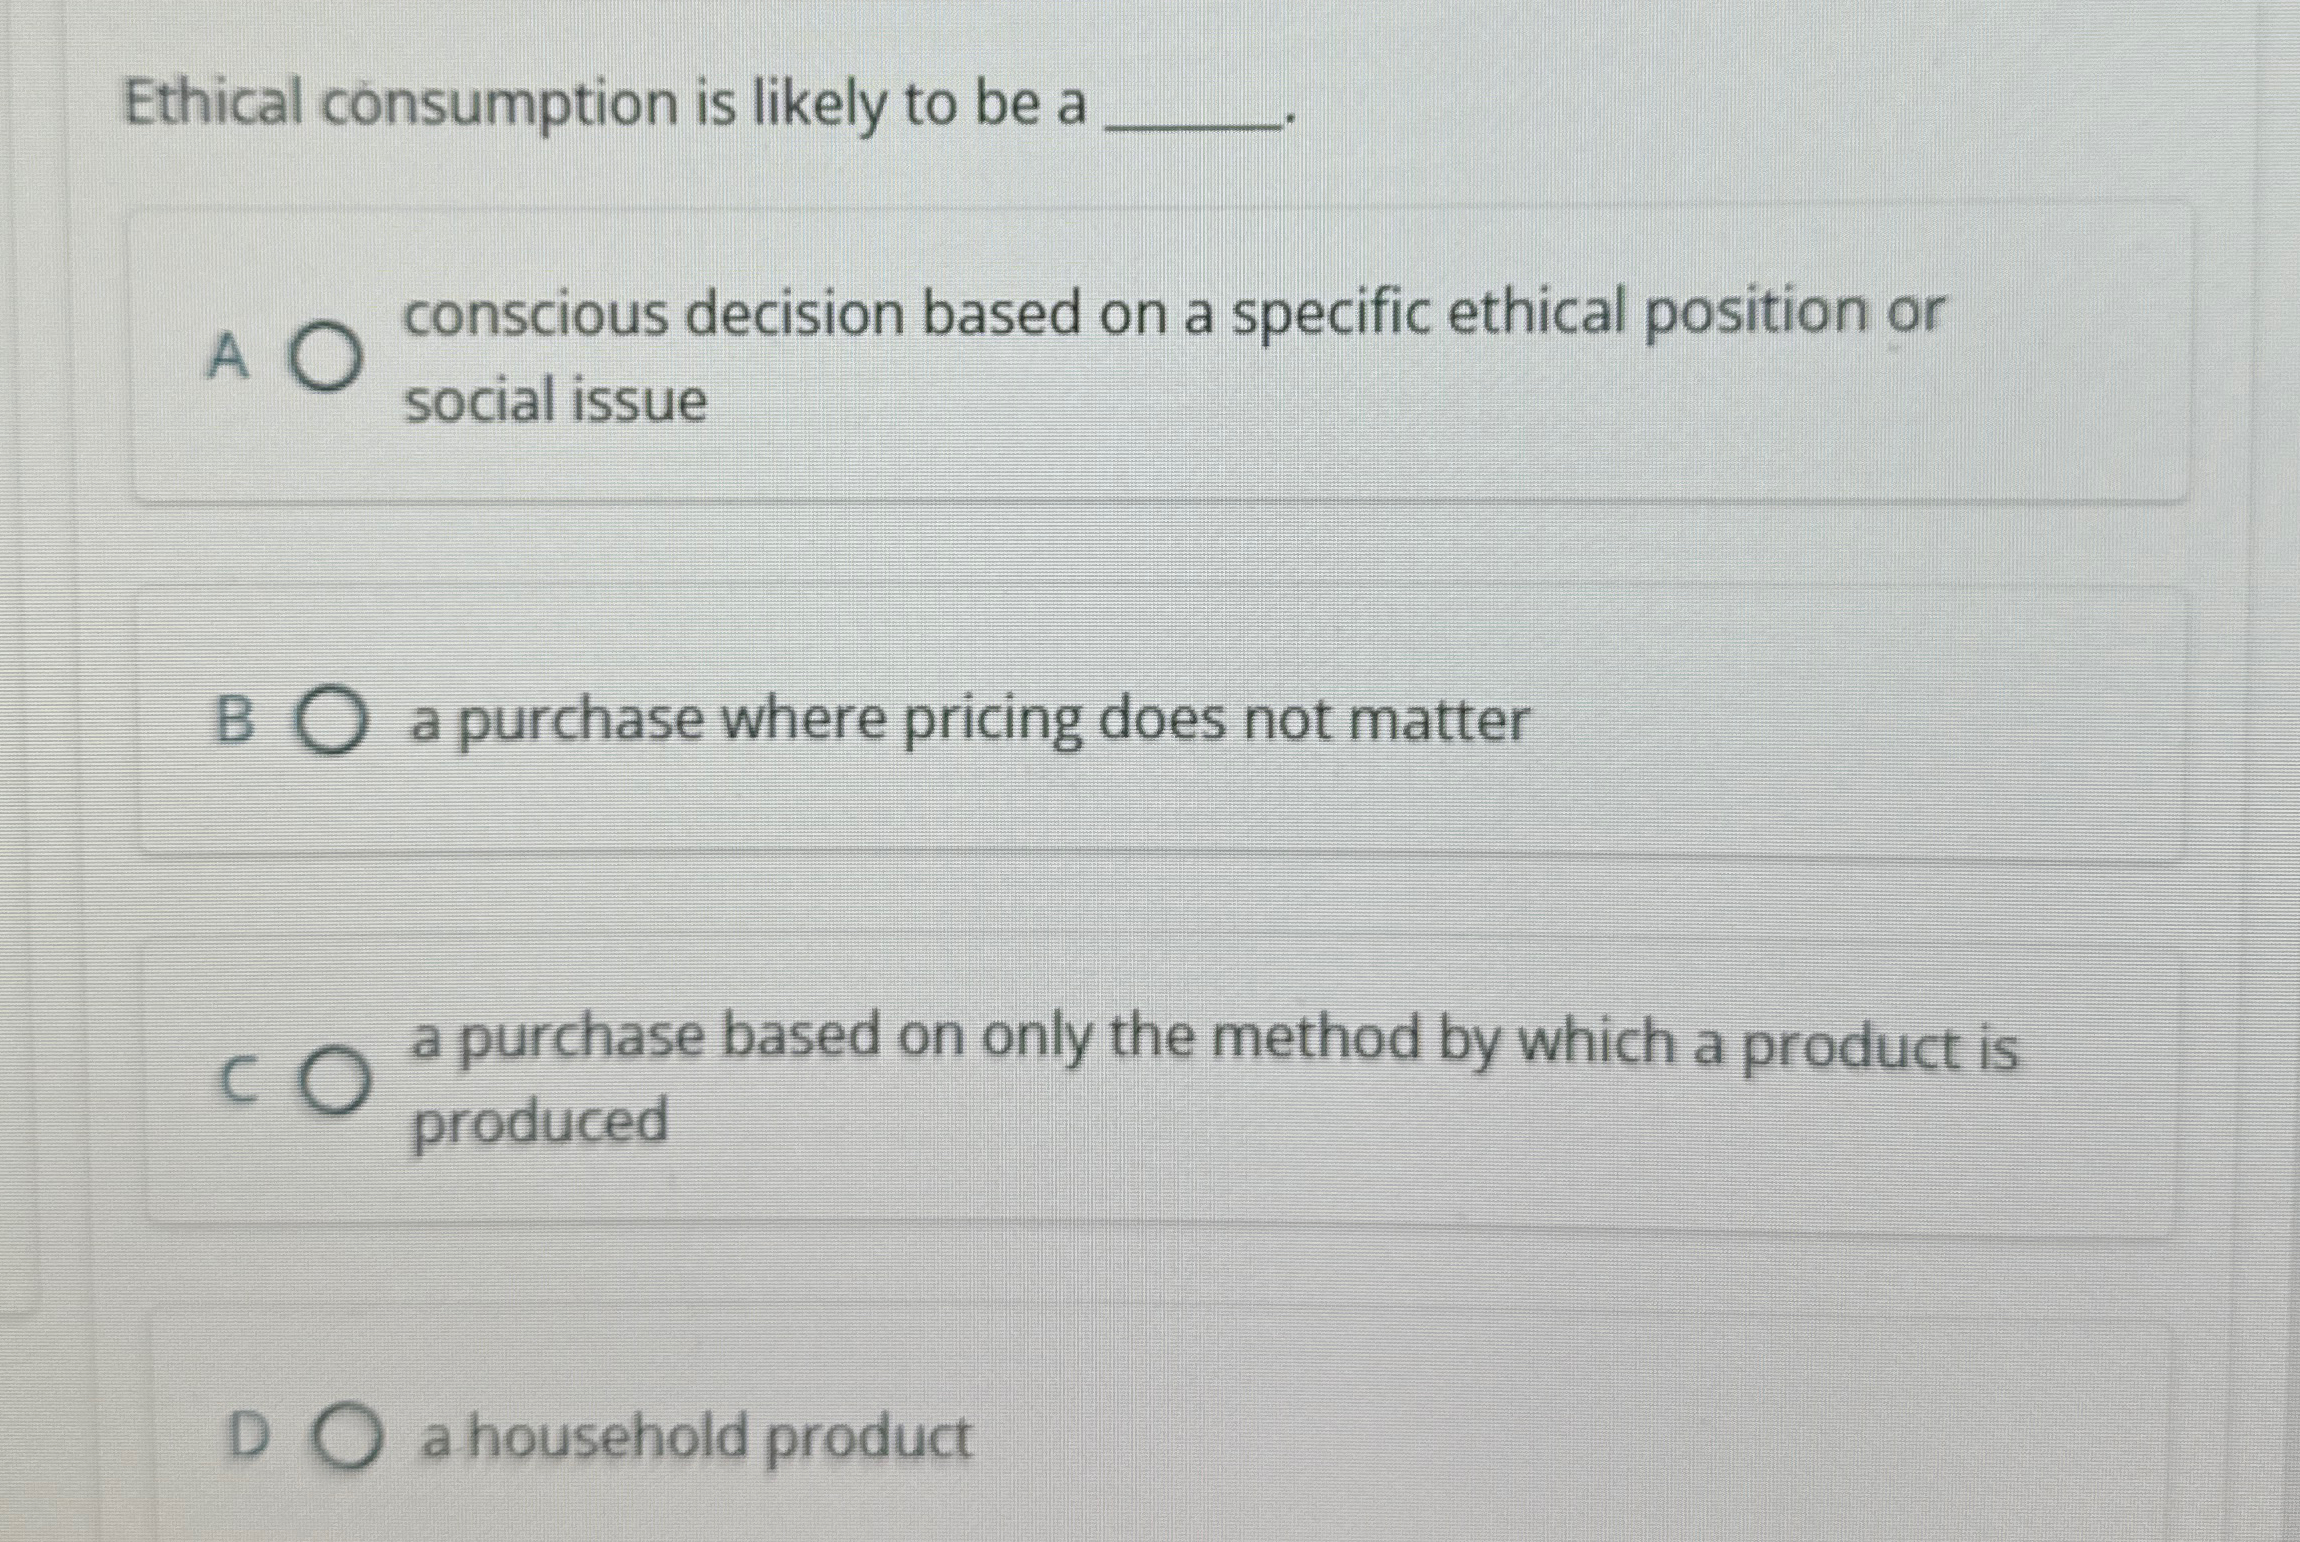Click the letter C label
The height and width of the screenshot is (1542, 2300).
(240, 1081)
